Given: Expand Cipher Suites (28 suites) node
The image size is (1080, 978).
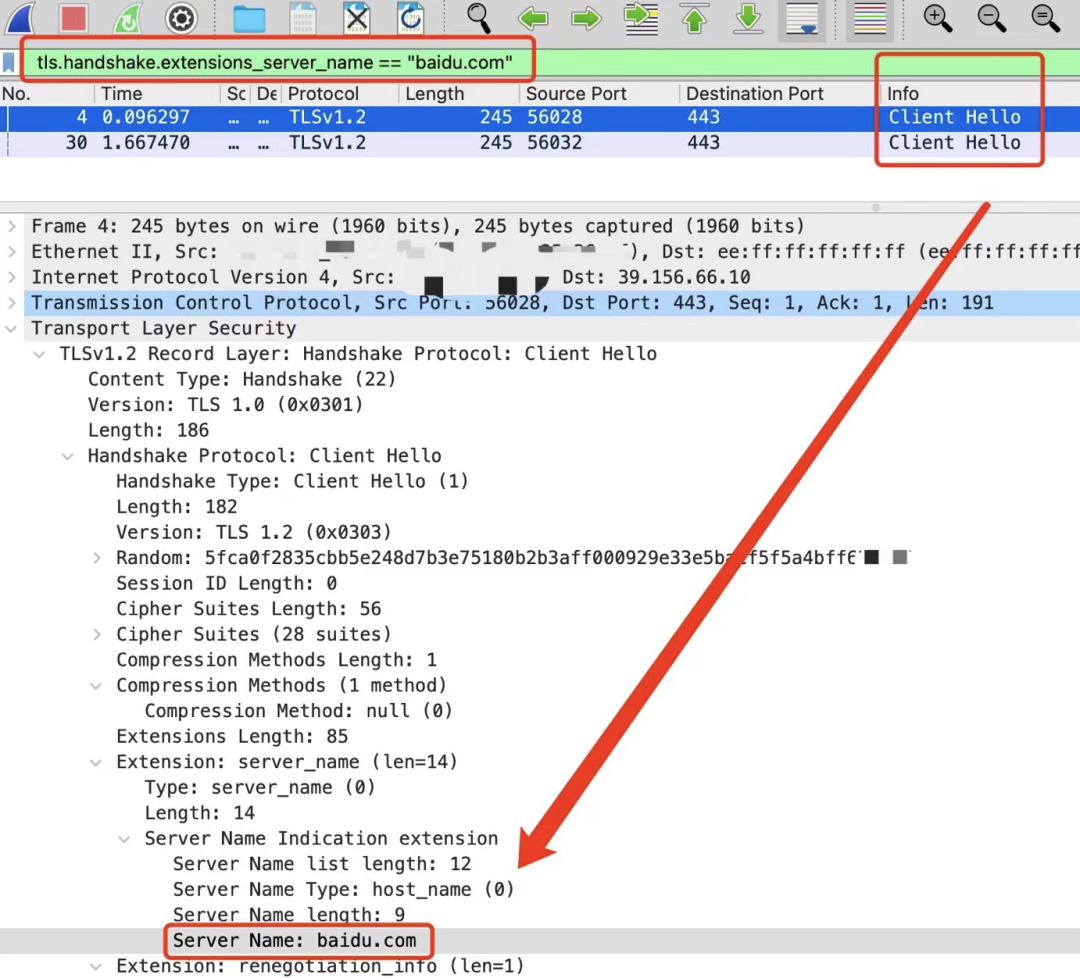Looking at the screenshot, I should [x=96, y=634].
